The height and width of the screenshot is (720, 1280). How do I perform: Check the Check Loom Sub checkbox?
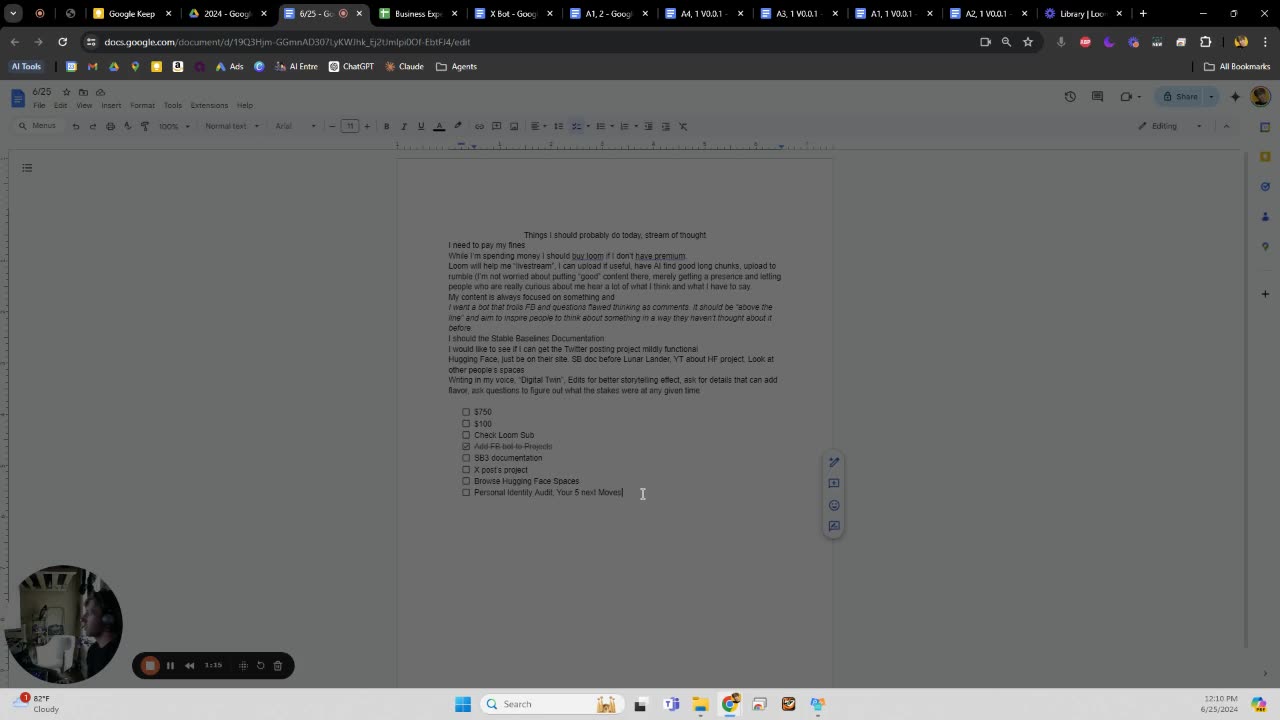coord(466,435)
